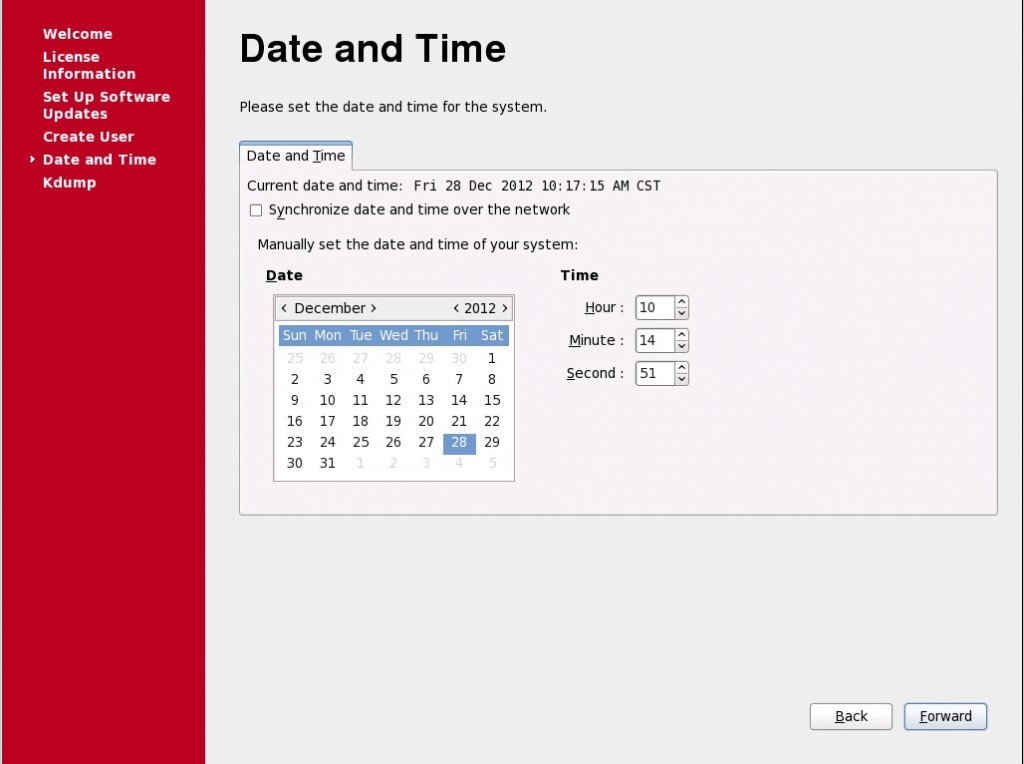Open the Kdump section in the sidebar
Viewport: 1024px width, 764px height.
pos(68,183)
